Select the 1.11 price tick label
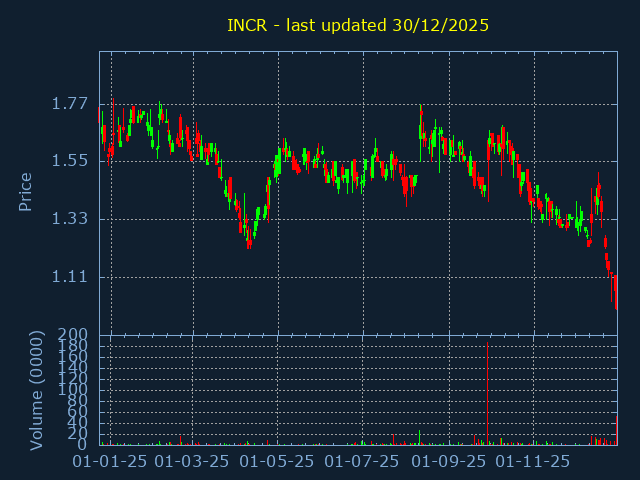This screenshot has width=640, height=480. [70, 277]
